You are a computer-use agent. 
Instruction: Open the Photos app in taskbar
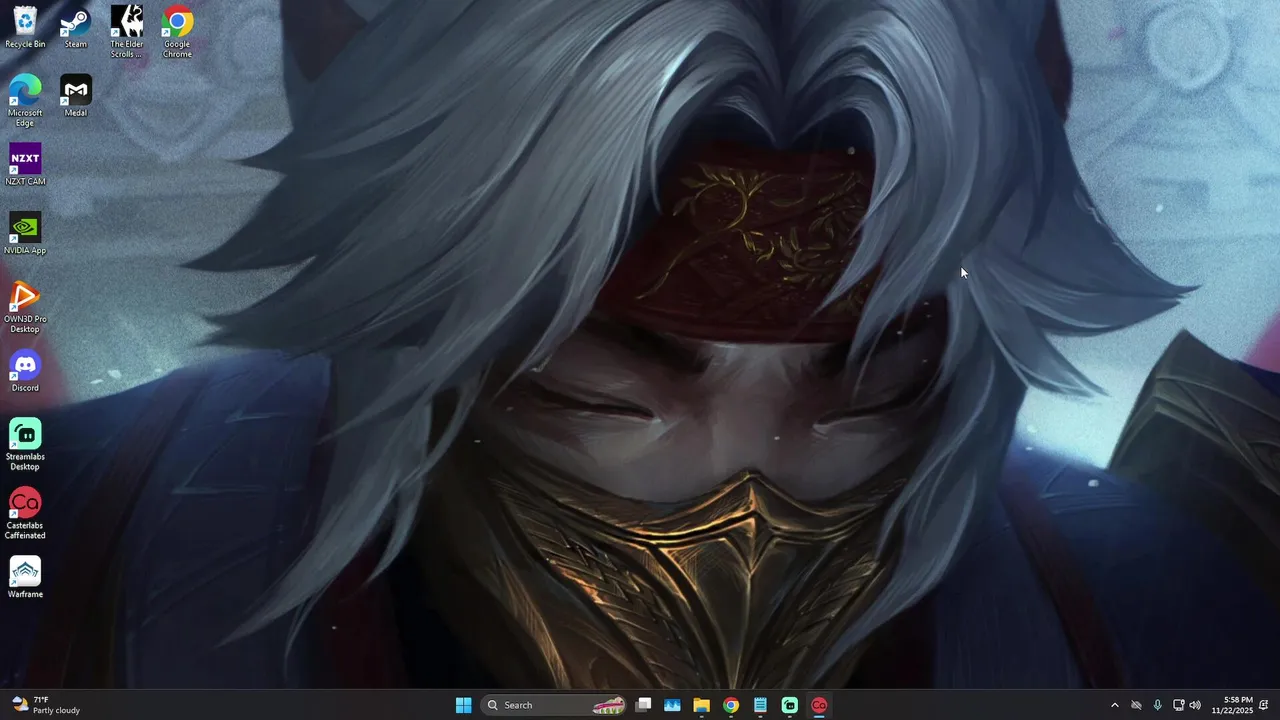[x=672, y=705]
